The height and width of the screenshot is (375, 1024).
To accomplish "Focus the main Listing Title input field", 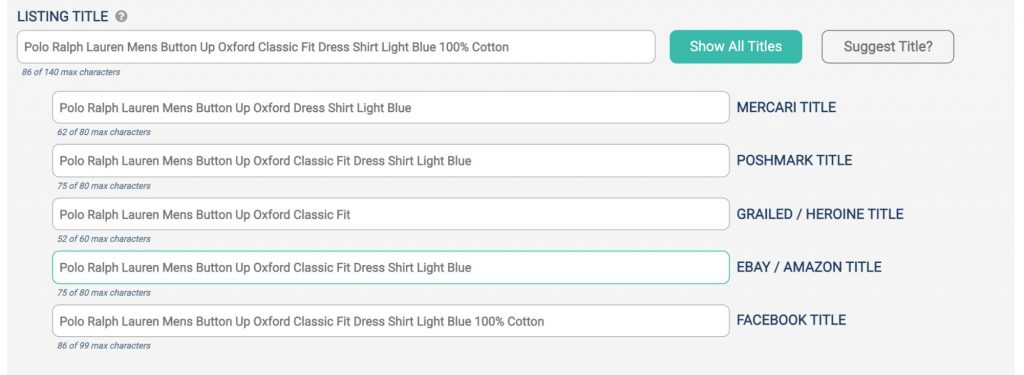I will tap(336, 47).
